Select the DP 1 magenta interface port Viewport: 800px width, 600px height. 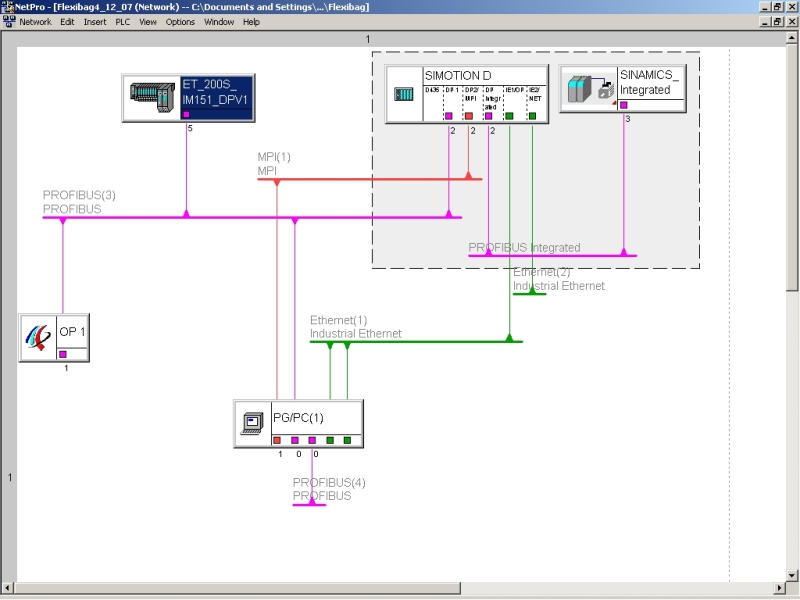[448, 116]
